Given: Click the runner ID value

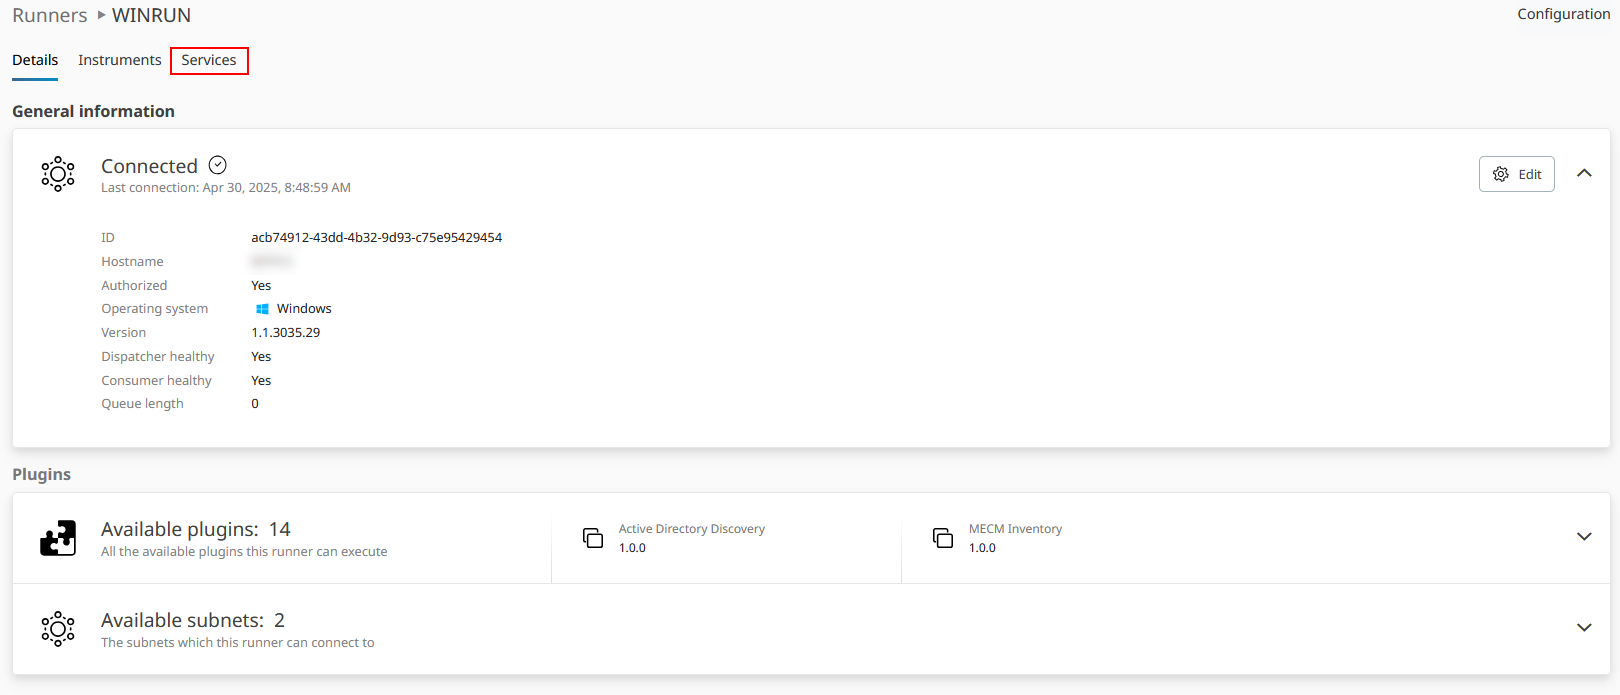Looking at the screenshot, I should 376,238.
